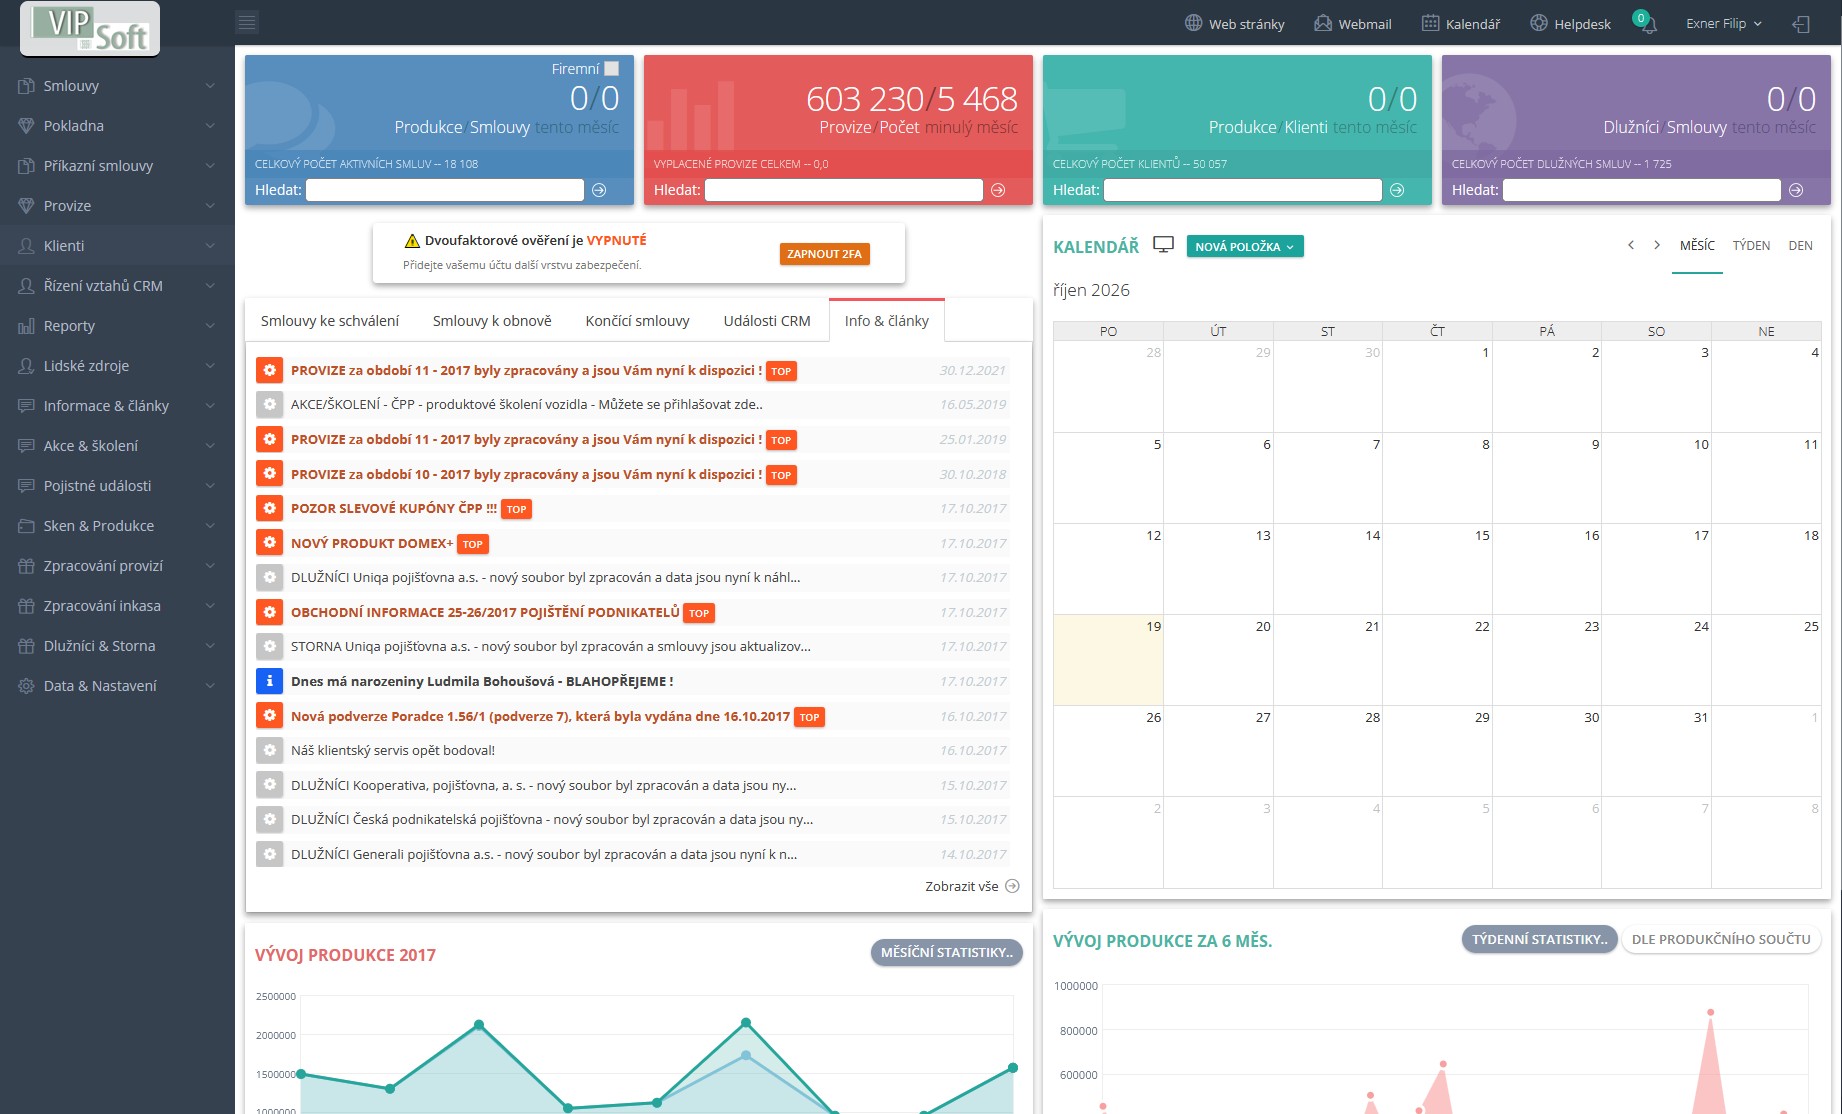1842x1114 pixels.
Task: Open Webmail from the top bar
Action: click(1352, 23)
